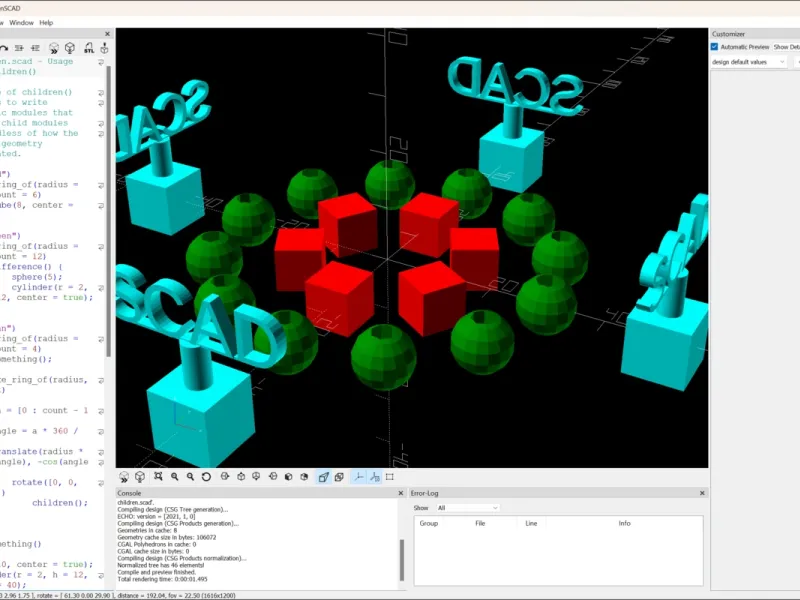The width and height of the screenshot is (800, 600).
Task: Close the editor panel
Action: [x=107, y=34]
